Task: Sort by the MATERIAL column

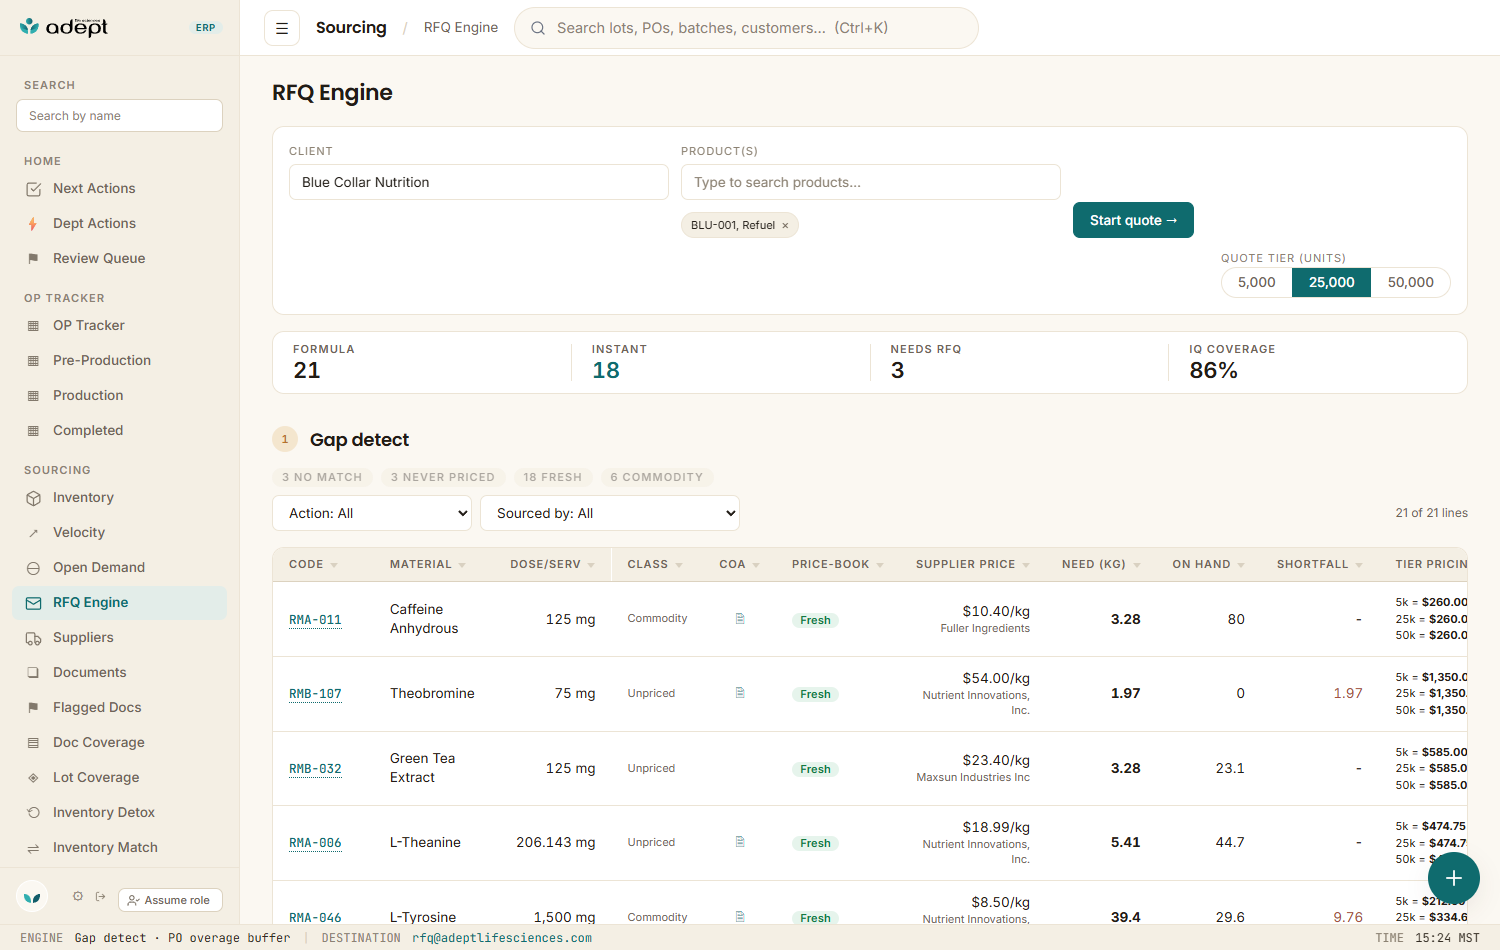Action: (x=428, y=565)
